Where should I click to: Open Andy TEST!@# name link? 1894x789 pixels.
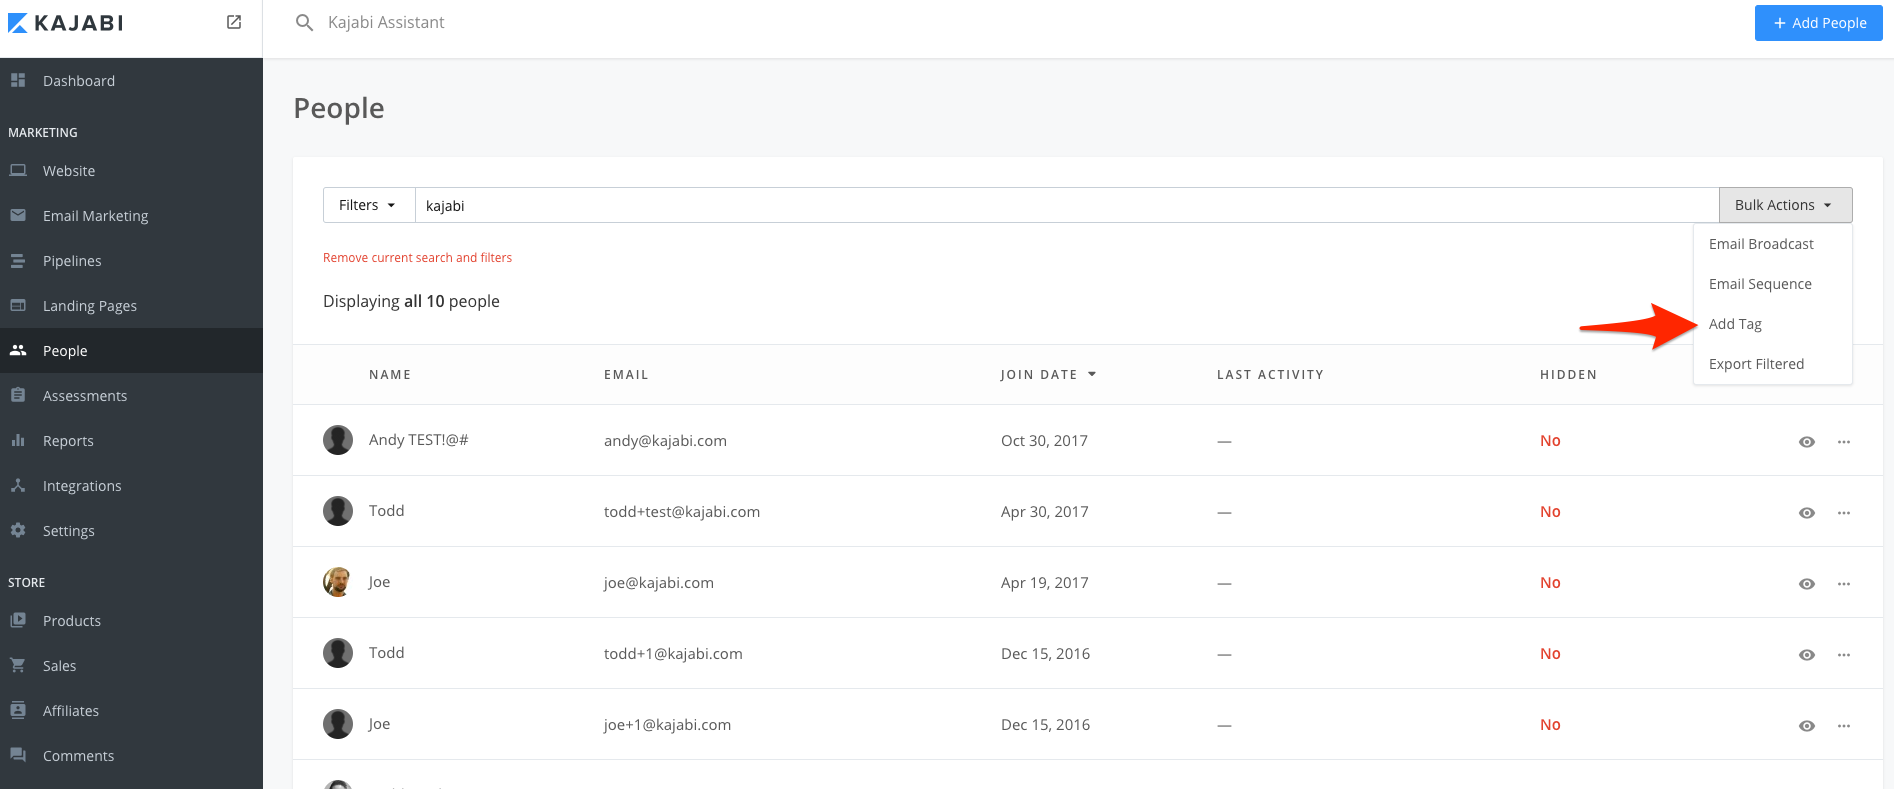pyautogui.click(x=418, y=440)
